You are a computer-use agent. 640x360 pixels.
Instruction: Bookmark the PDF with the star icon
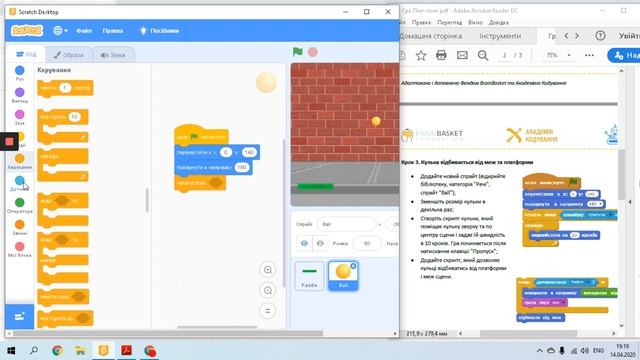[x=421, y=55]
